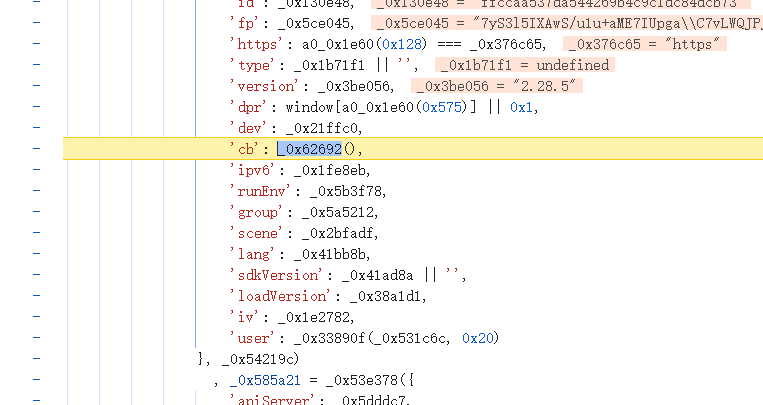Click the _0x38a1d1 variable after 'loadVersion'
Image resolution: width=763 pixels, height=405 pixels.
[x=389, y=296]
